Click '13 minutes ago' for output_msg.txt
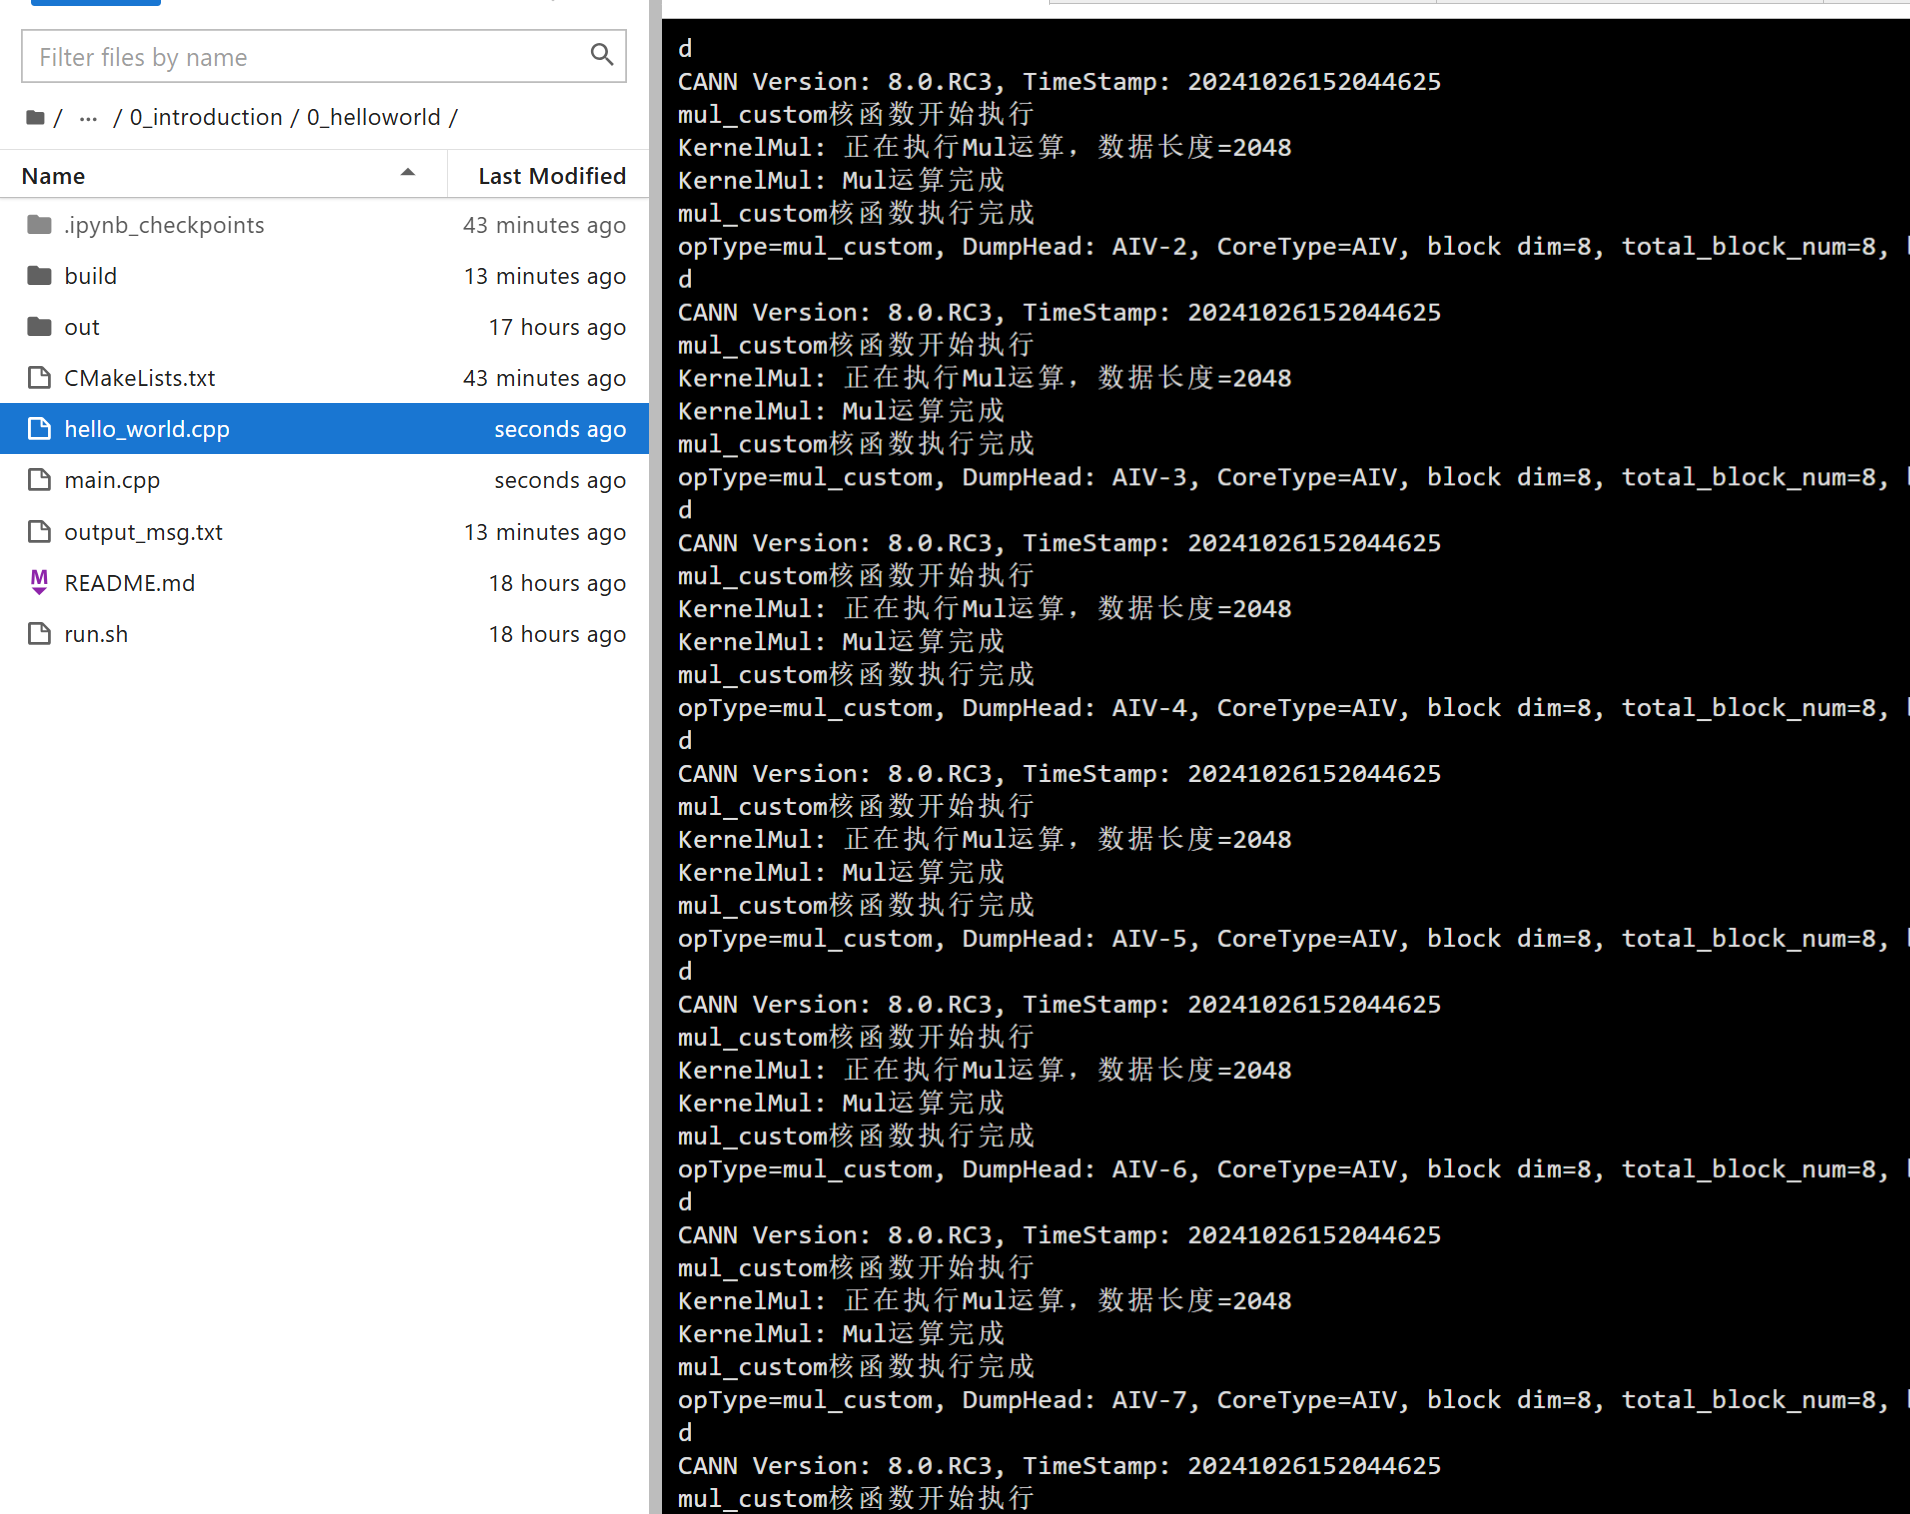 tap(544, 532)
